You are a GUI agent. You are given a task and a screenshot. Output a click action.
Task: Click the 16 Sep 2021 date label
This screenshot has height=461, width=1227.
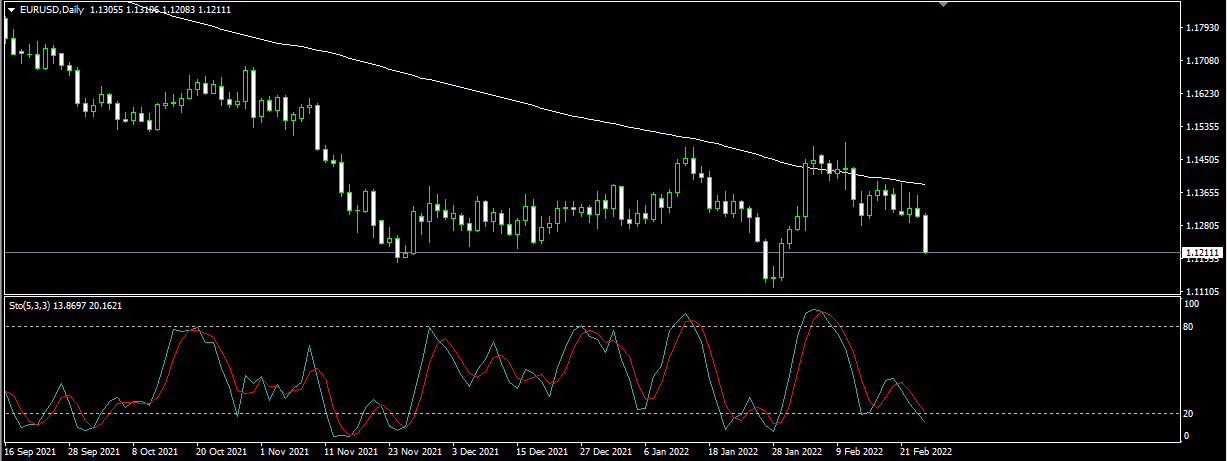point(31,452)
